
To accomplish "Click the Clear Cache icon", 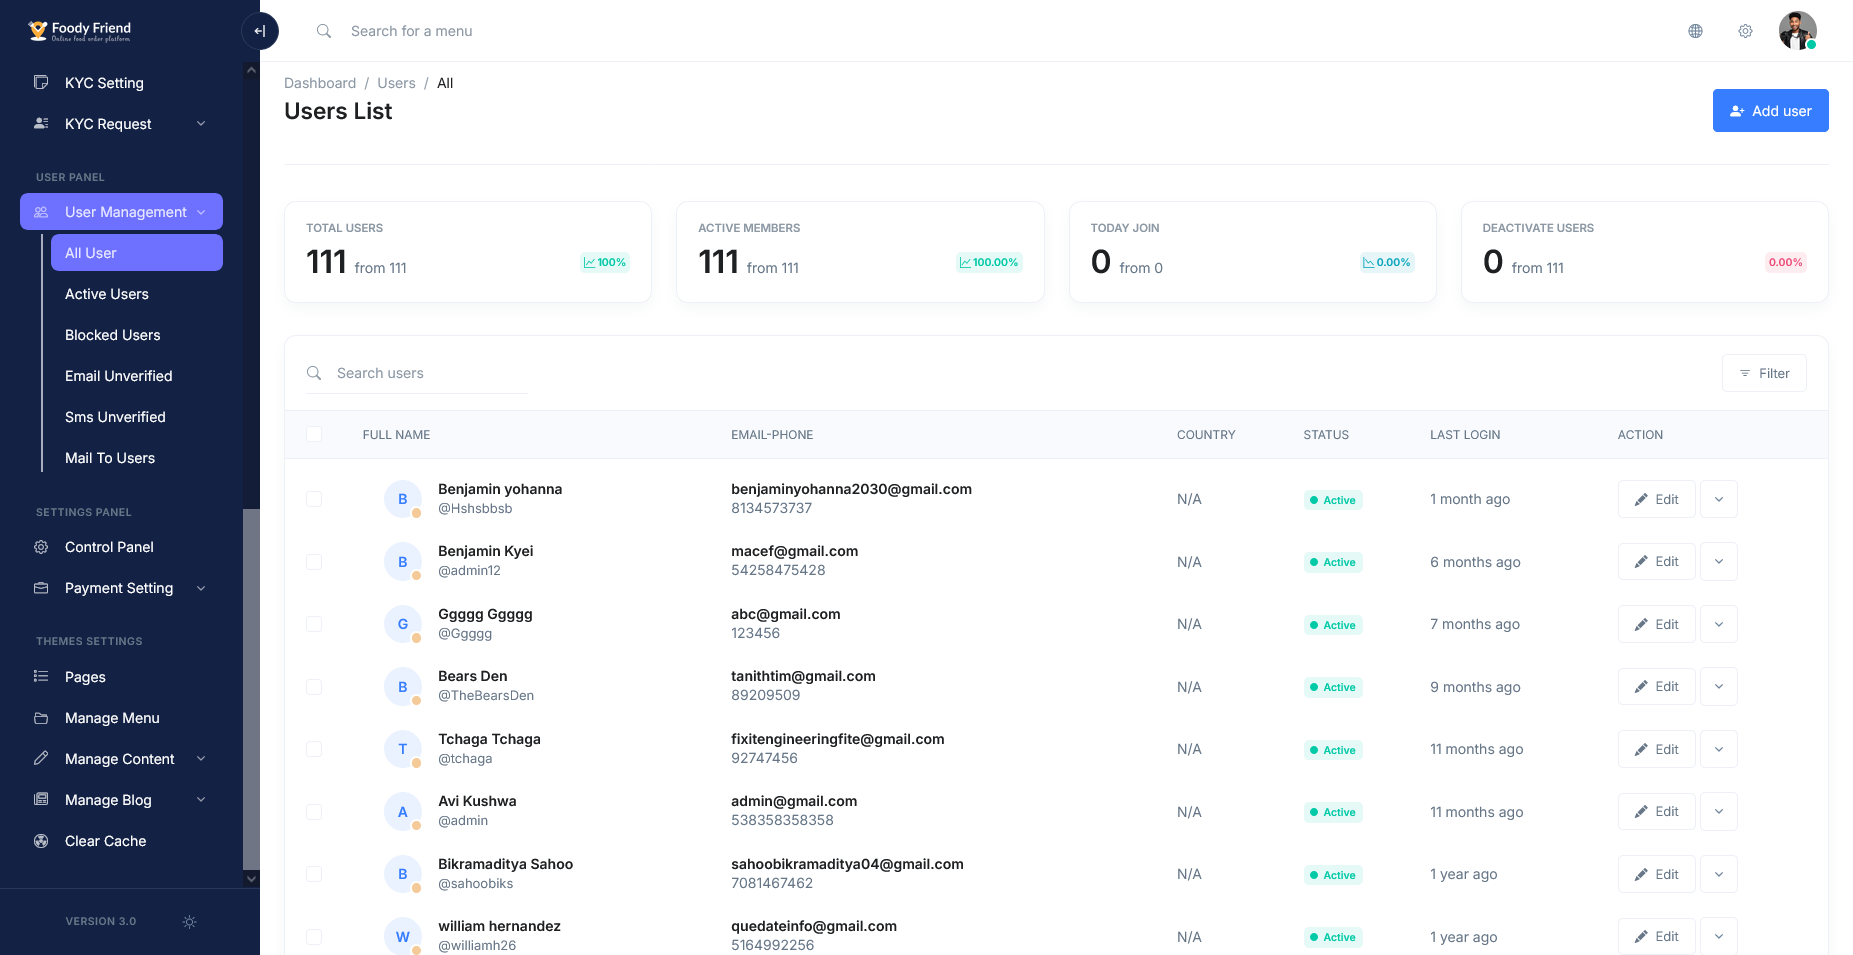I will [x=41, y=841].
